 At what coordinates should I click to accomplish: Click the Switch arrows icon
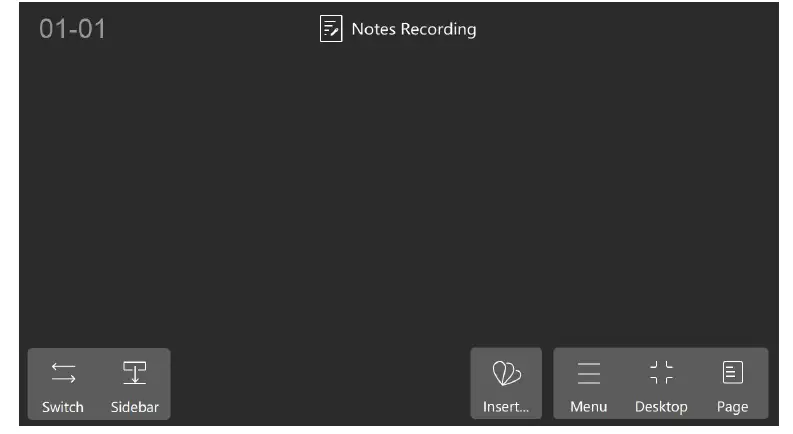click(63, 373)
